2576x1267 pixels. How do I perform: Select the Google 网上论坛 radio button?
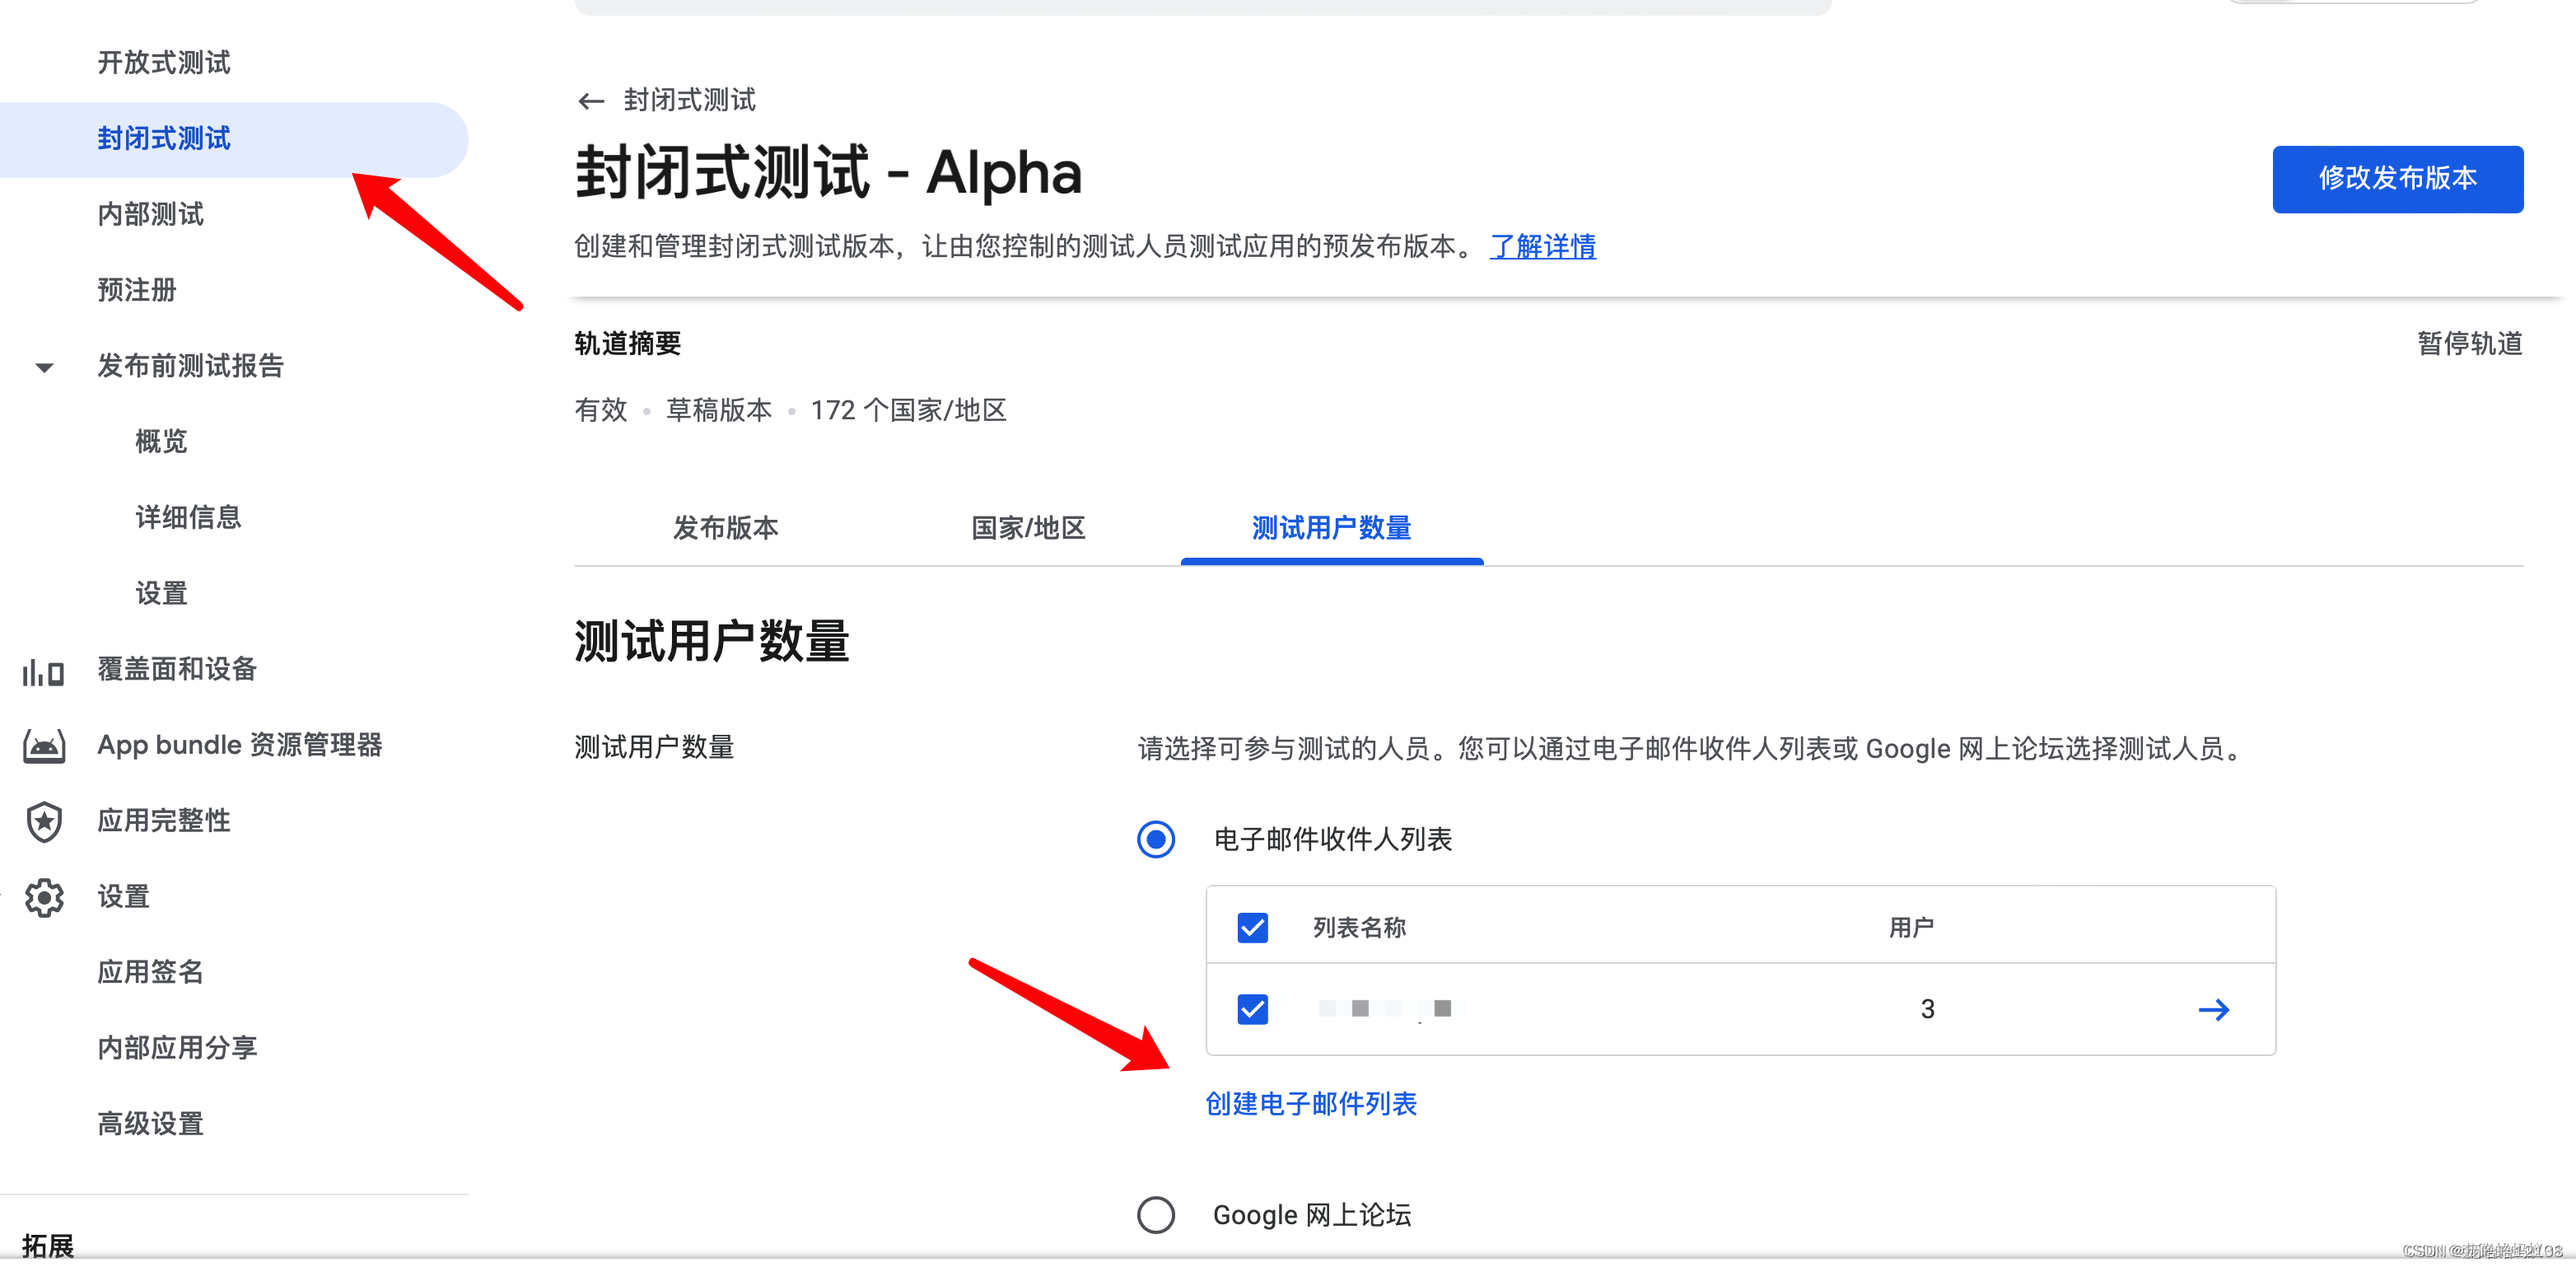pyautogui.click(x=1156, y=1215)
